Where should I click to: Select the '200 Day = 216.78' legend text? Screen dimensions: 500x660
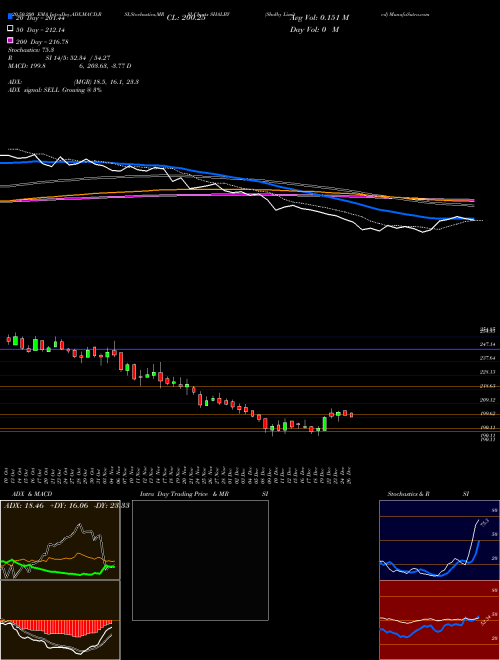coord(42,41)
